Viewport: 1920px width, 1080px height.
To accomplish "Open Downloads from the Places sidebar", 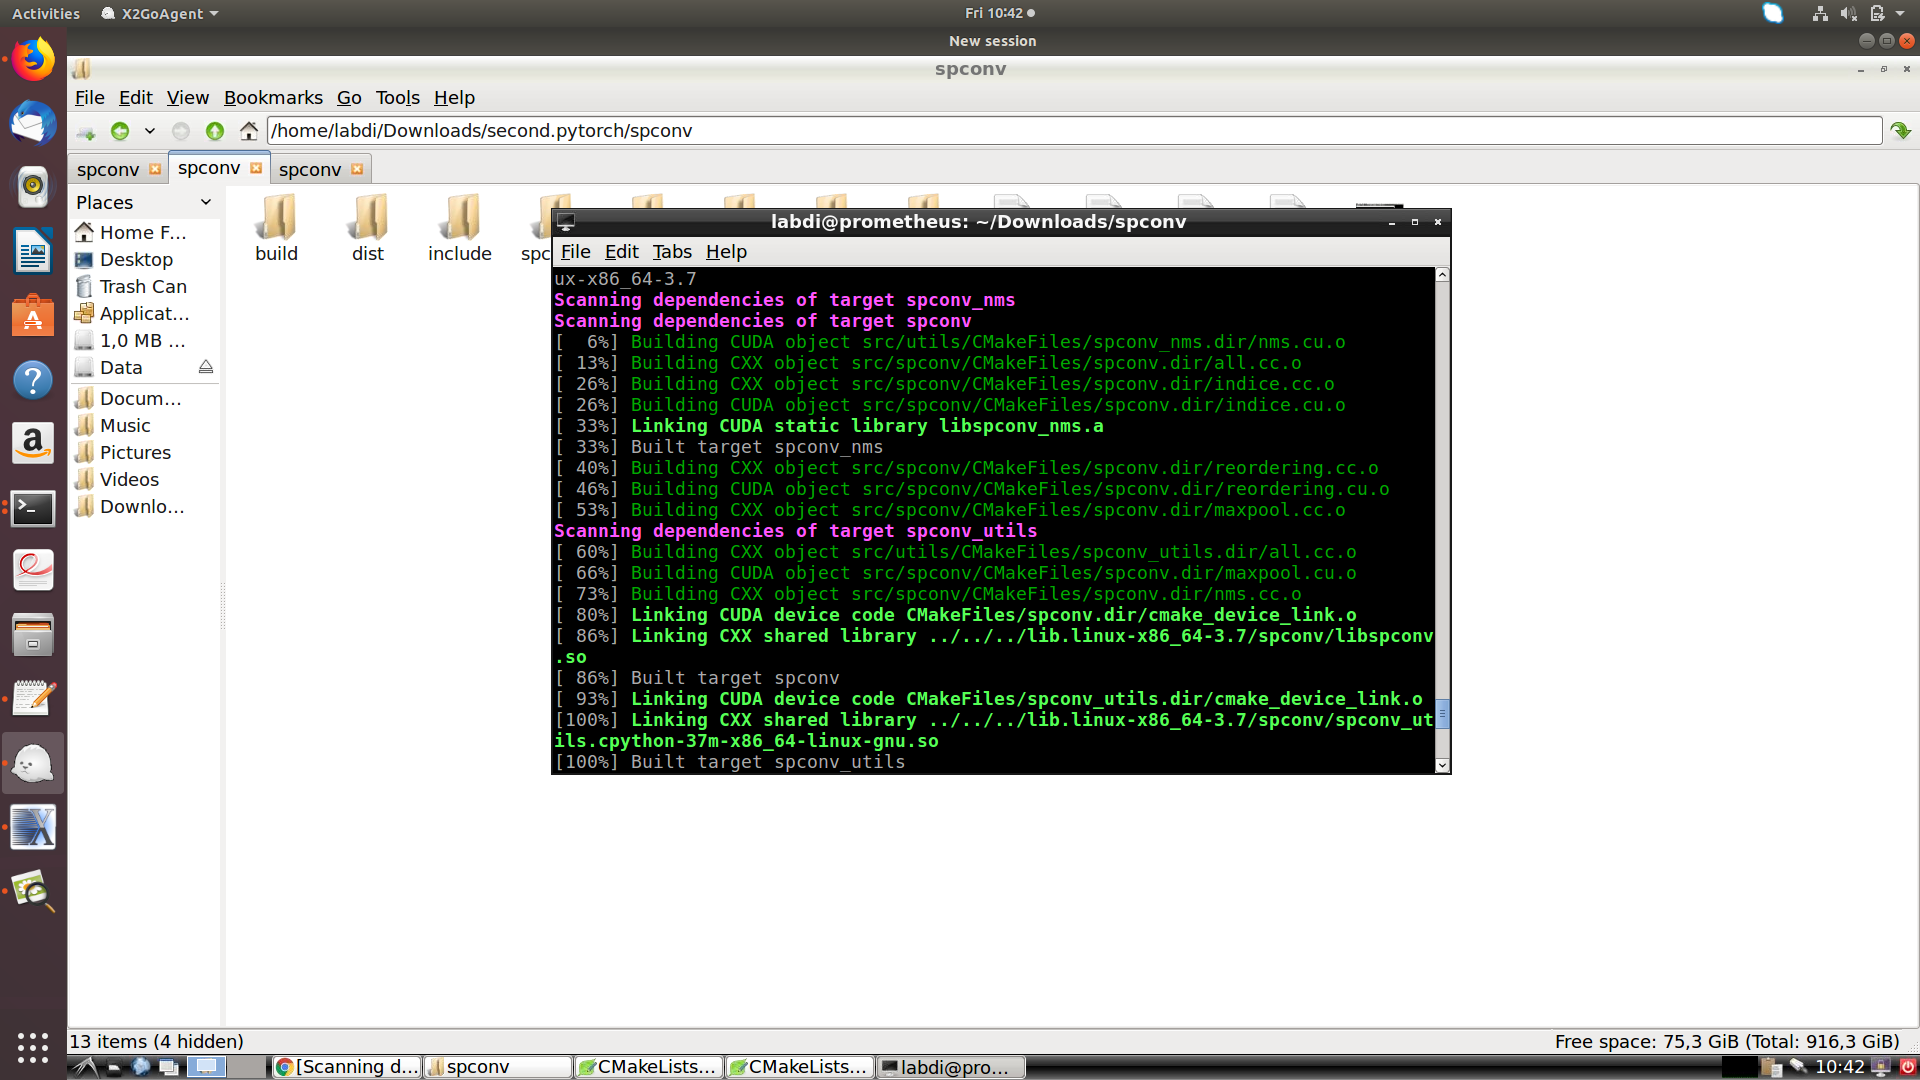I will click(x=140, y=506).
